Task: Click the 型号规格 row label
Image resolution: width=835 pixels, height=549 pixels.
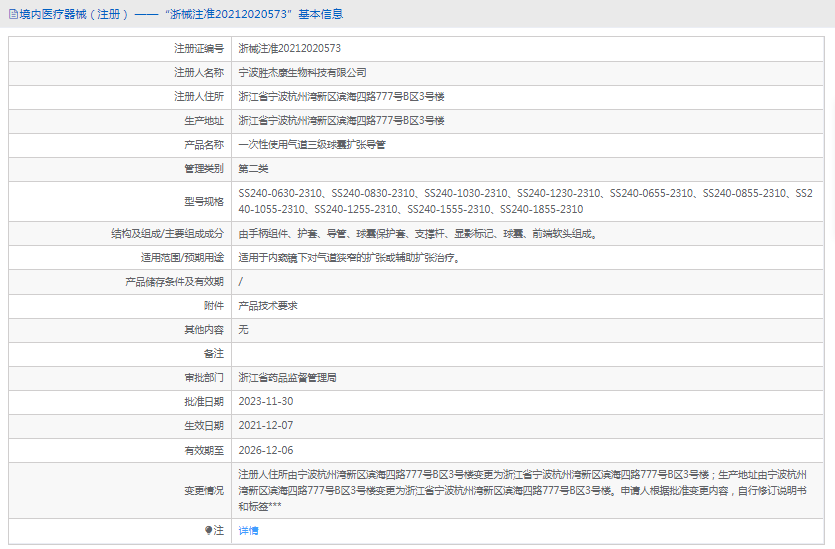Action: click(204, 201)
